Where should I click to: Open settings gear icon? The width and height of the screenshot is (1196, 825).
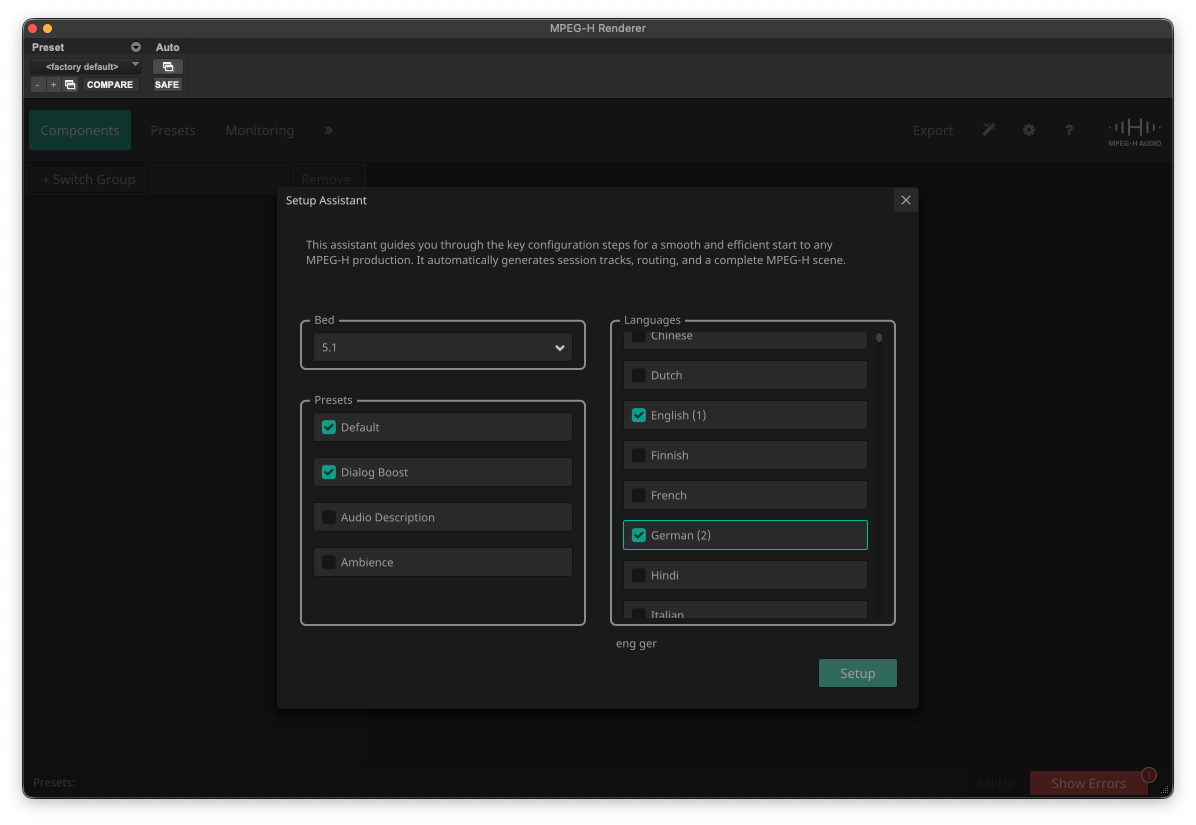click(1029, 130)
